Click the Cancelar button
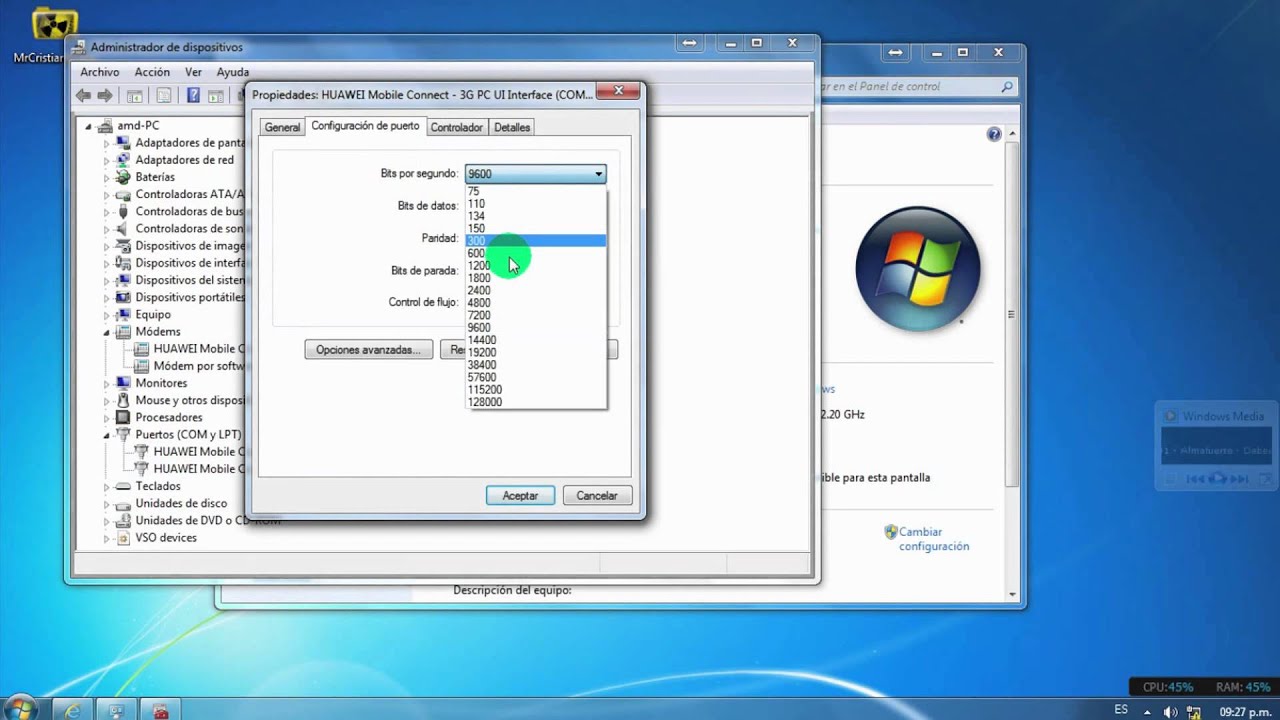Viewport: 1280px width, 720px height. pos(597,495)
